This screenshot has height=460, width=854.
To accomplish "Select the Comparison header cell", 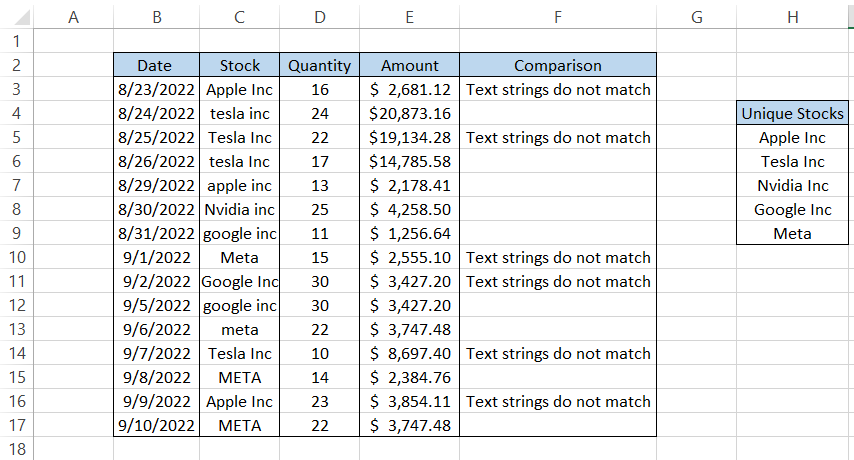I will tap(557, 66).
